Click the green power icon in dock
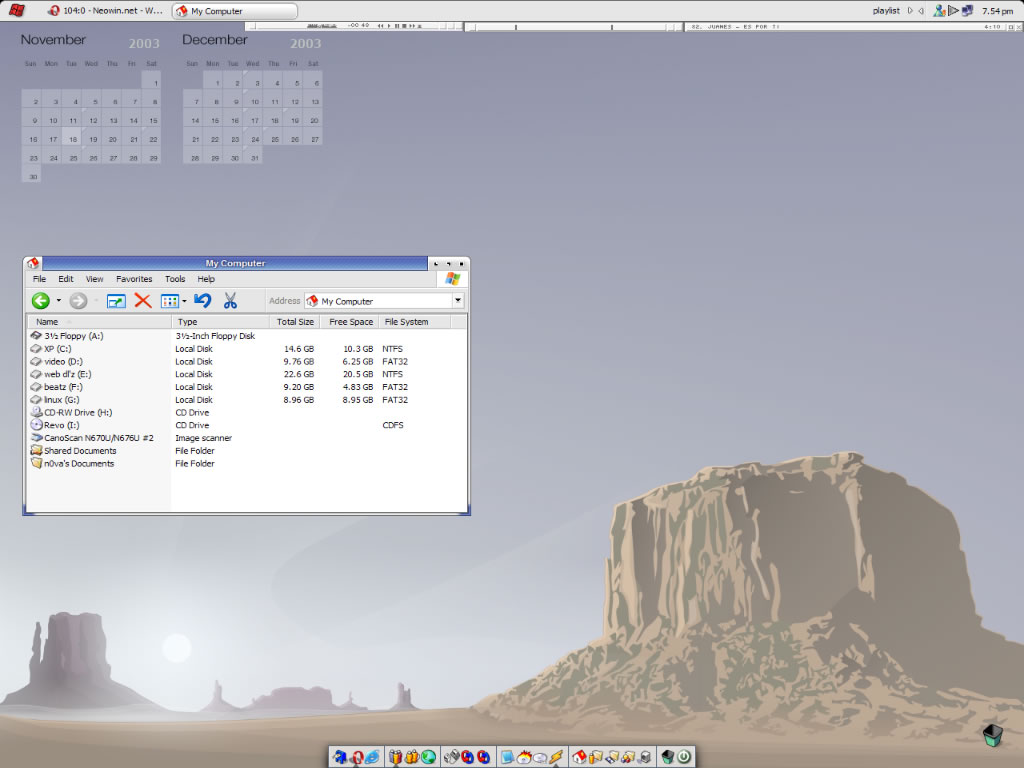1024x768 pixels. coord(683,758)
